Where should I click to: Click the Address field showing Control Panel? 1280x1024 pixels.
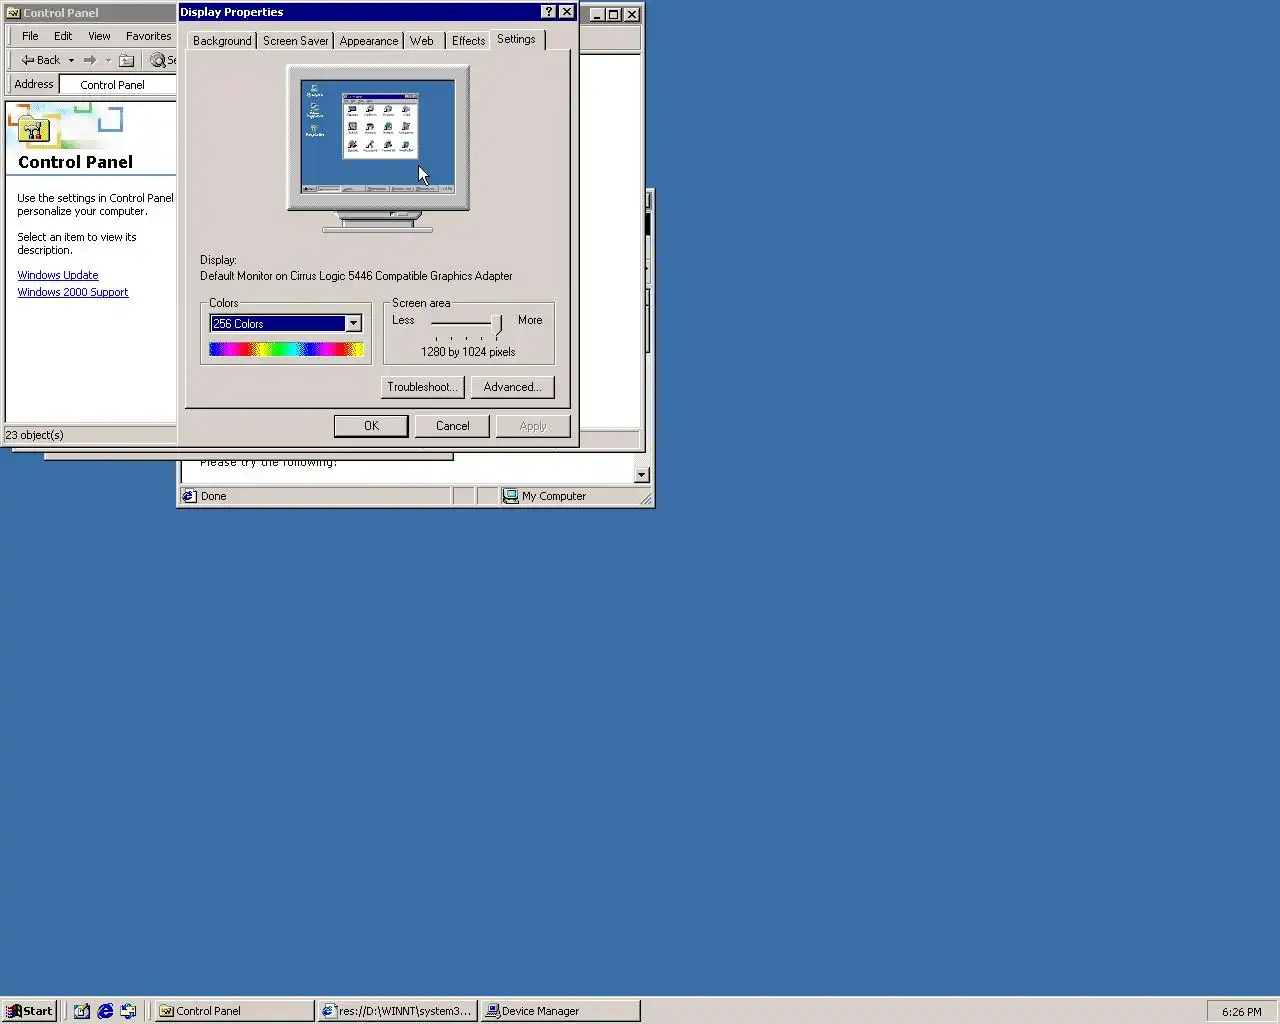point(118,85)
